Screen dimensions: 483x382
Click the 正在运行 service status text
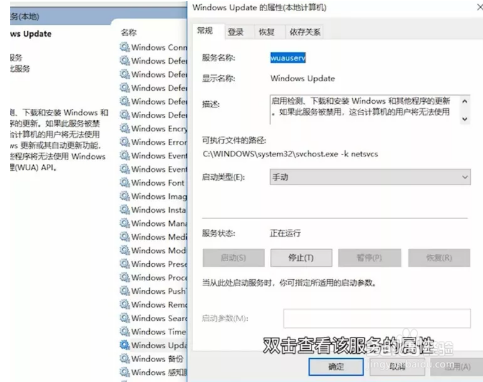[x=285, y=233]
